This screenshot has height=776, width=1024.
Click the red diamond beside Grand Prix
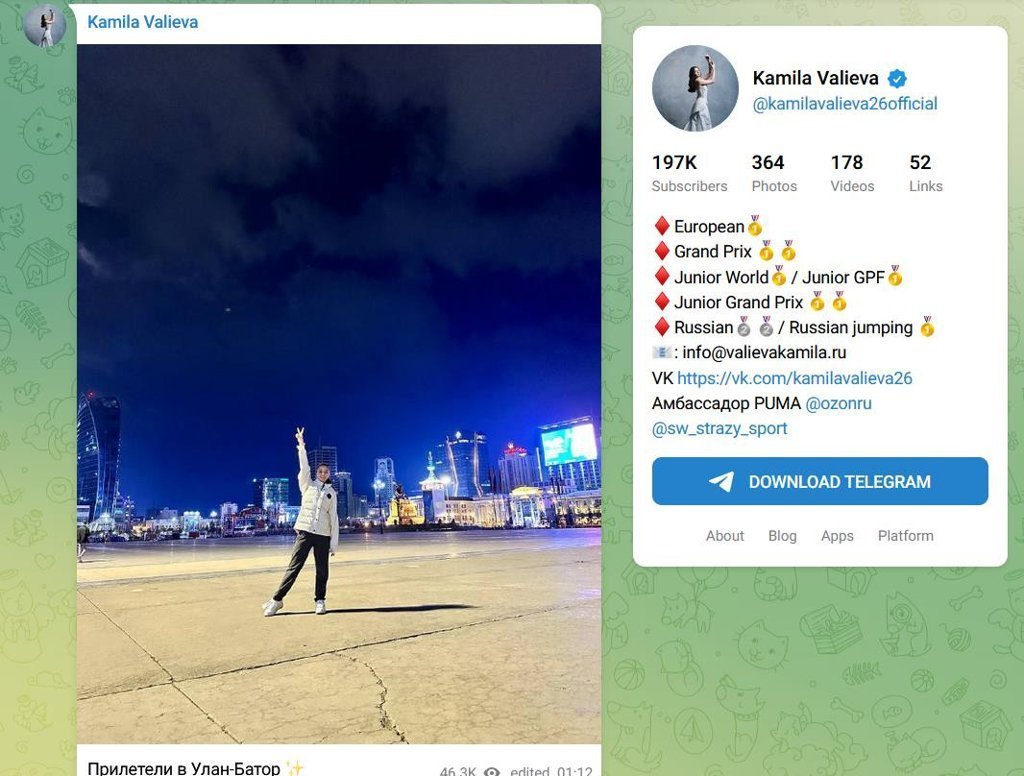pyautogui.click(x=662, y=251)
